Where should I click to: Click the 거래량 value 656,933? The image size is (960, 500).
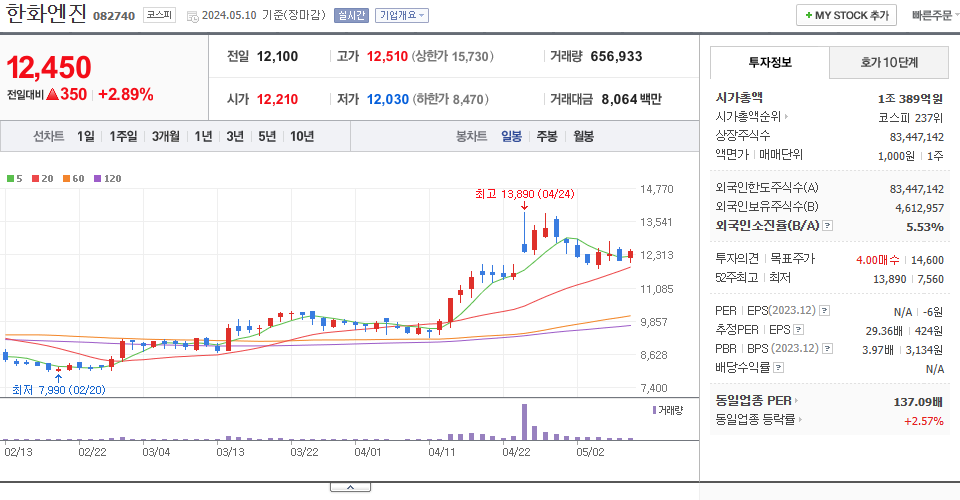coord(616,56)
